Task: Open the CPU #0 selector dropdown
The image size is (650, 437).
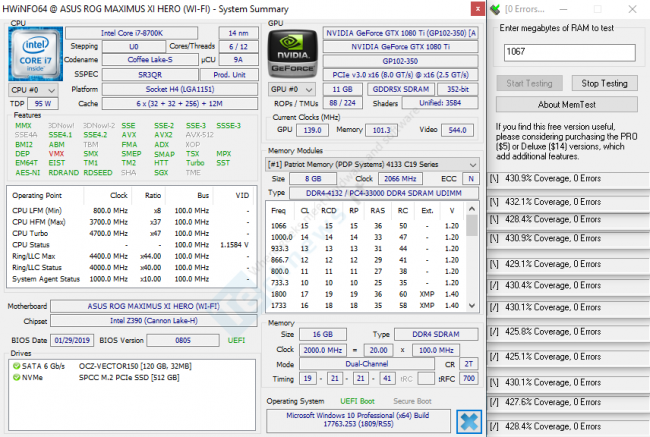Action: [x=33, y=90]
